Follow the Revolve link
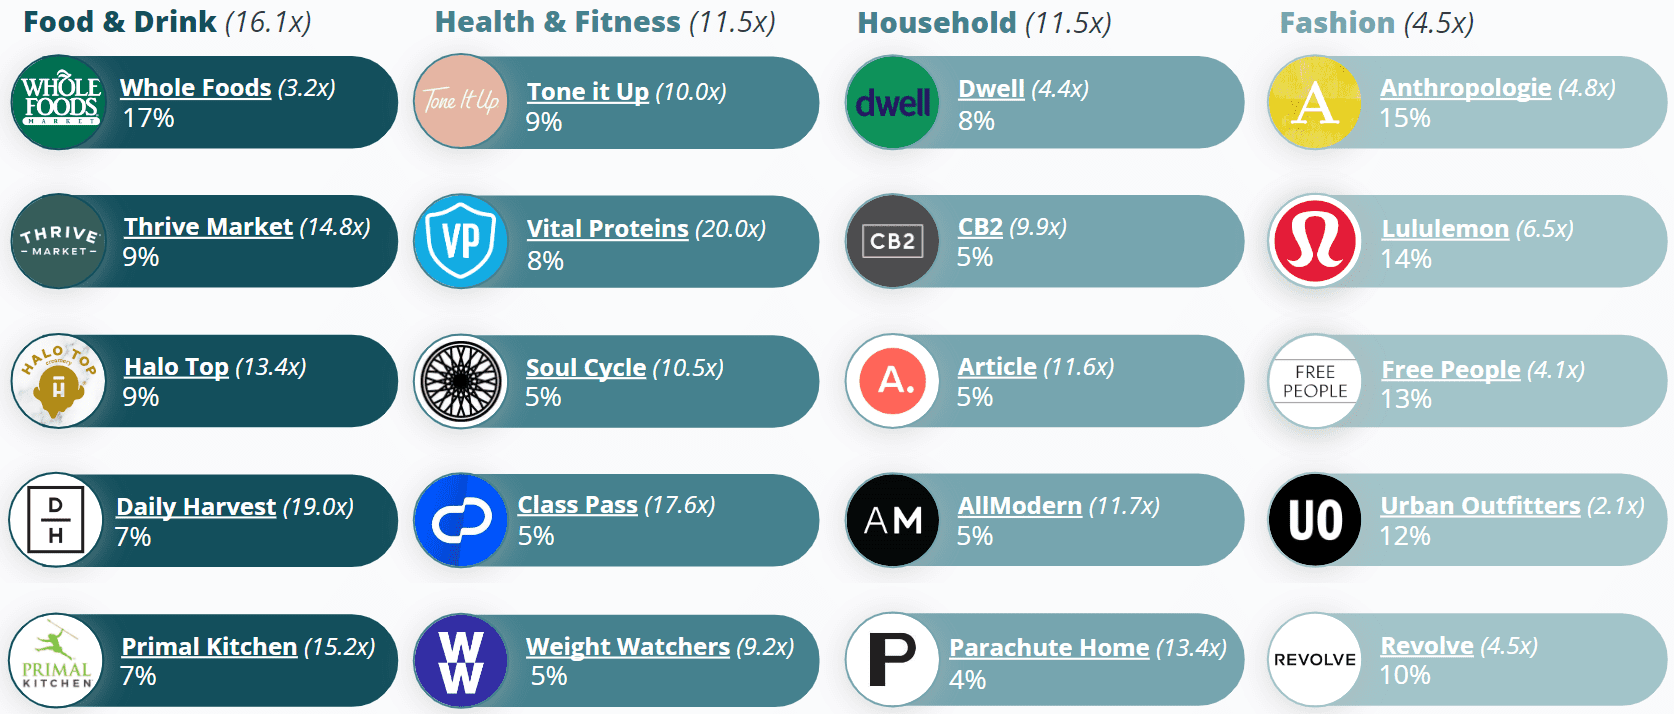 1426,646
